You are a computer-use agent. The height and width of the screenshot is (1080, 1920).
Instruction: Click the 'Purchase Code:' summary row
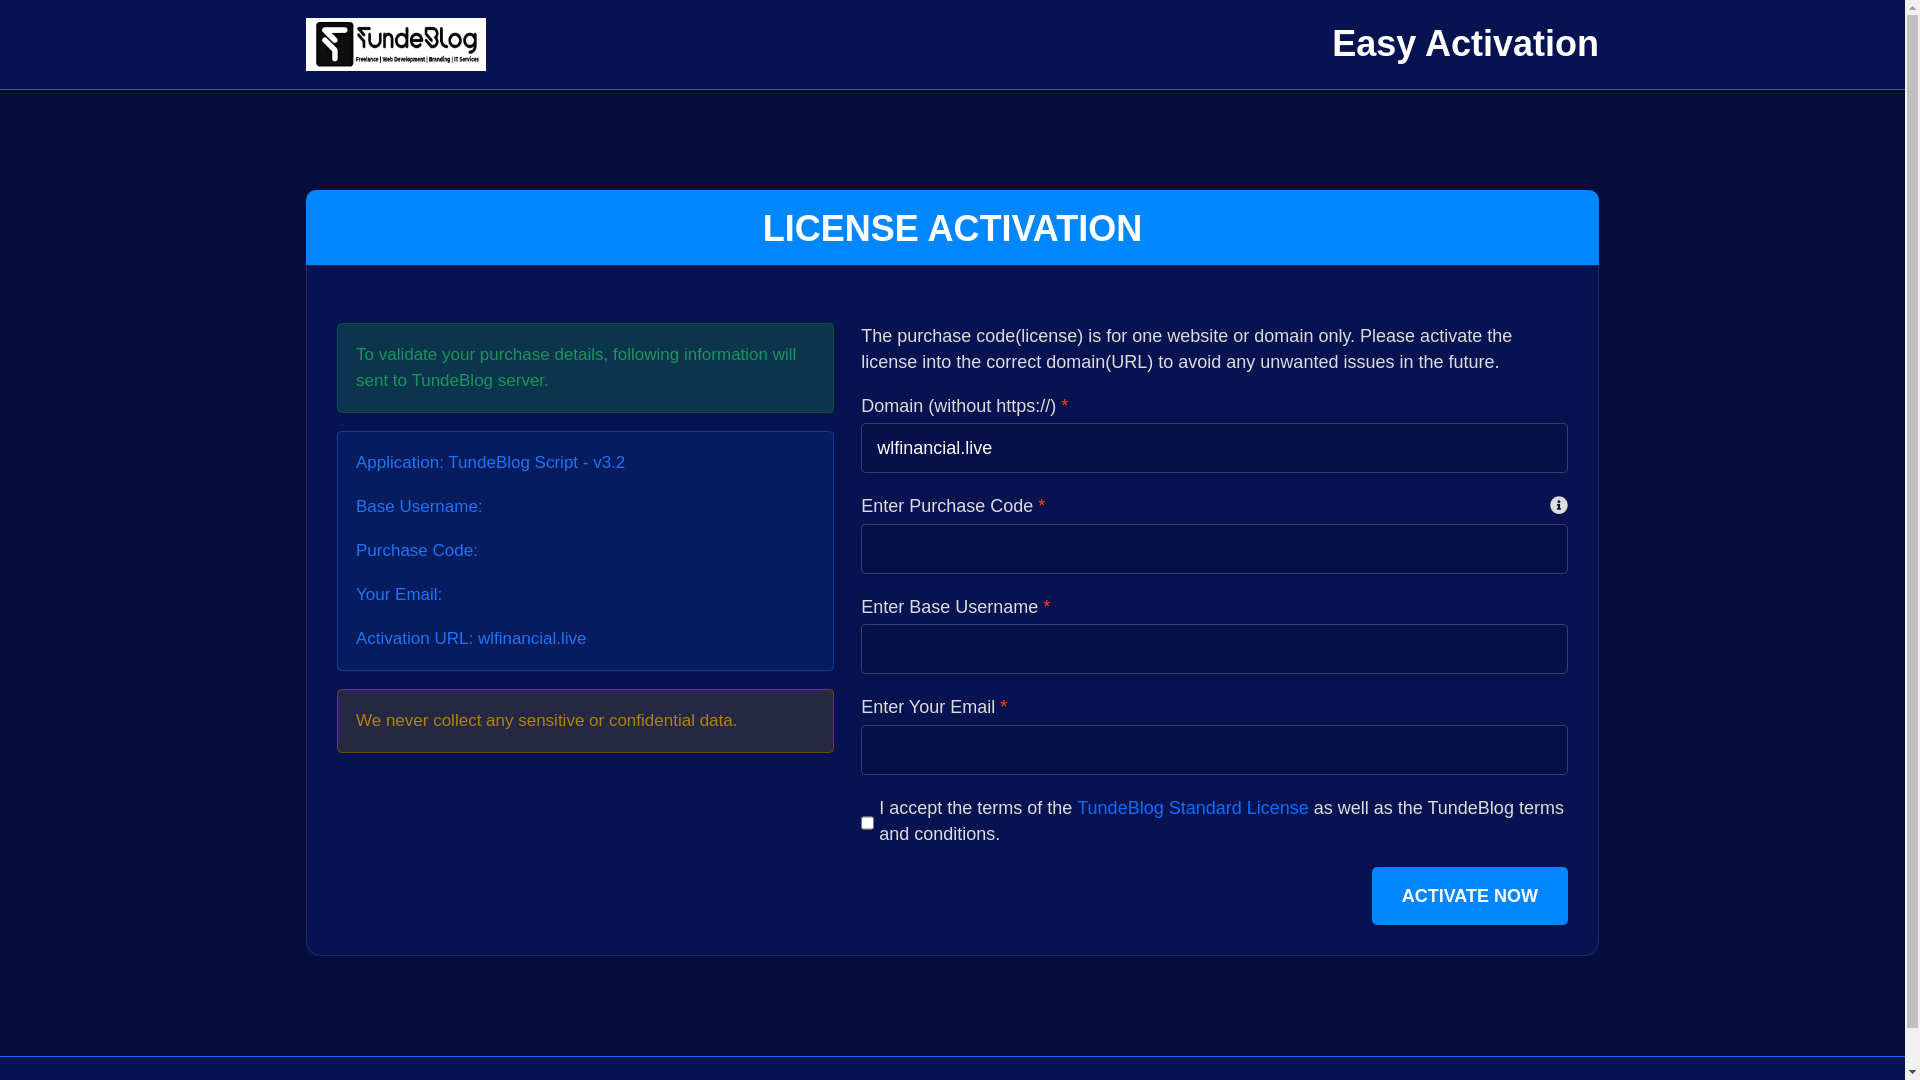[x=417, y=550]
